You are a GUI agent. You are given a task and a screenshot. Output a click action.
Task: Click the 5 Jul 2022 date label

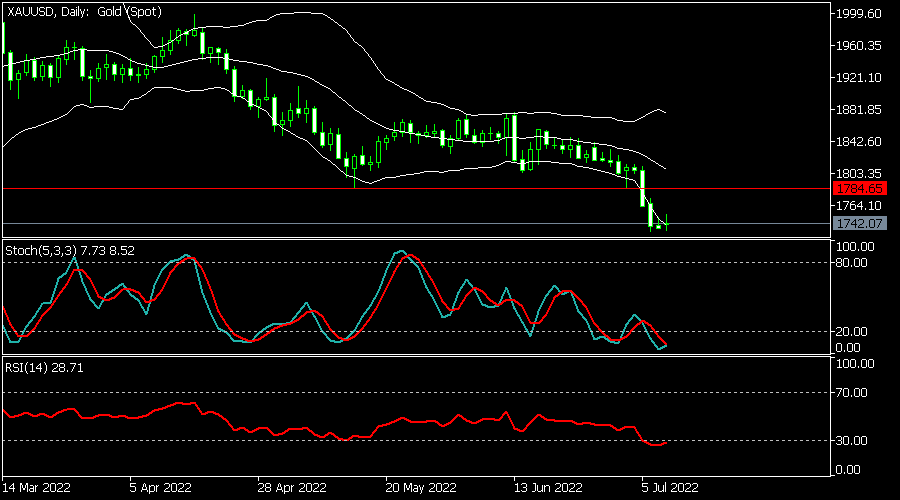[x=670, y=488]
